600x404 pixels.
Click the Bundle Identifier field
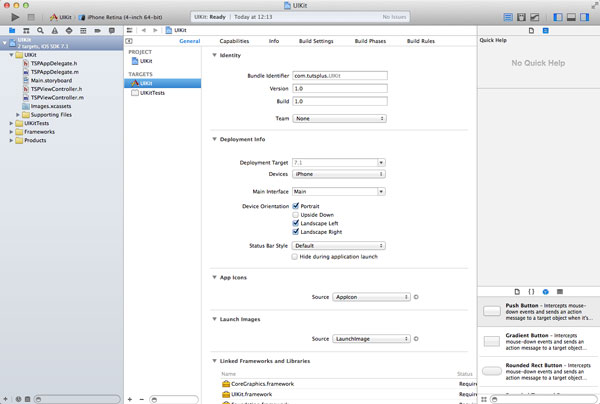[340, 76]
